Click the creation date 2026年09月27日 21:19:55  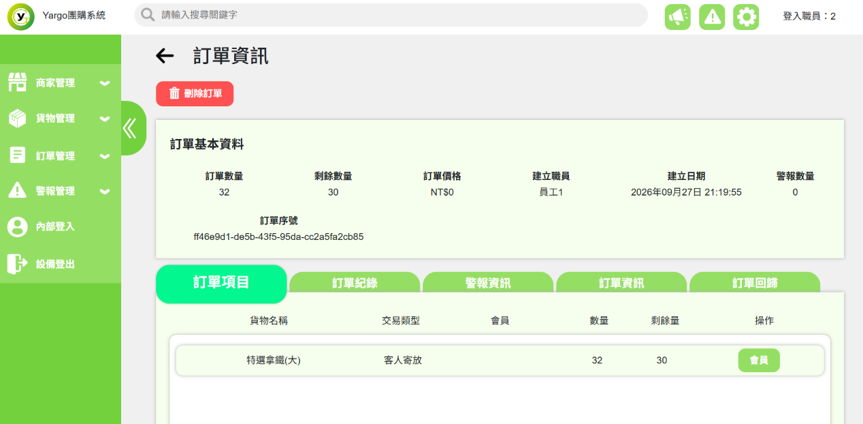point(686,192)
